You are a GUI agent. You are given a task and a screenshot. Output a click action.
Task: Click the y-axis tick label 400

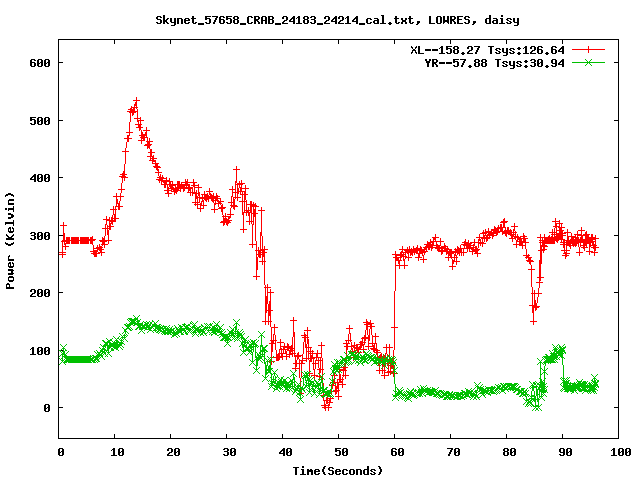point(40,178)
